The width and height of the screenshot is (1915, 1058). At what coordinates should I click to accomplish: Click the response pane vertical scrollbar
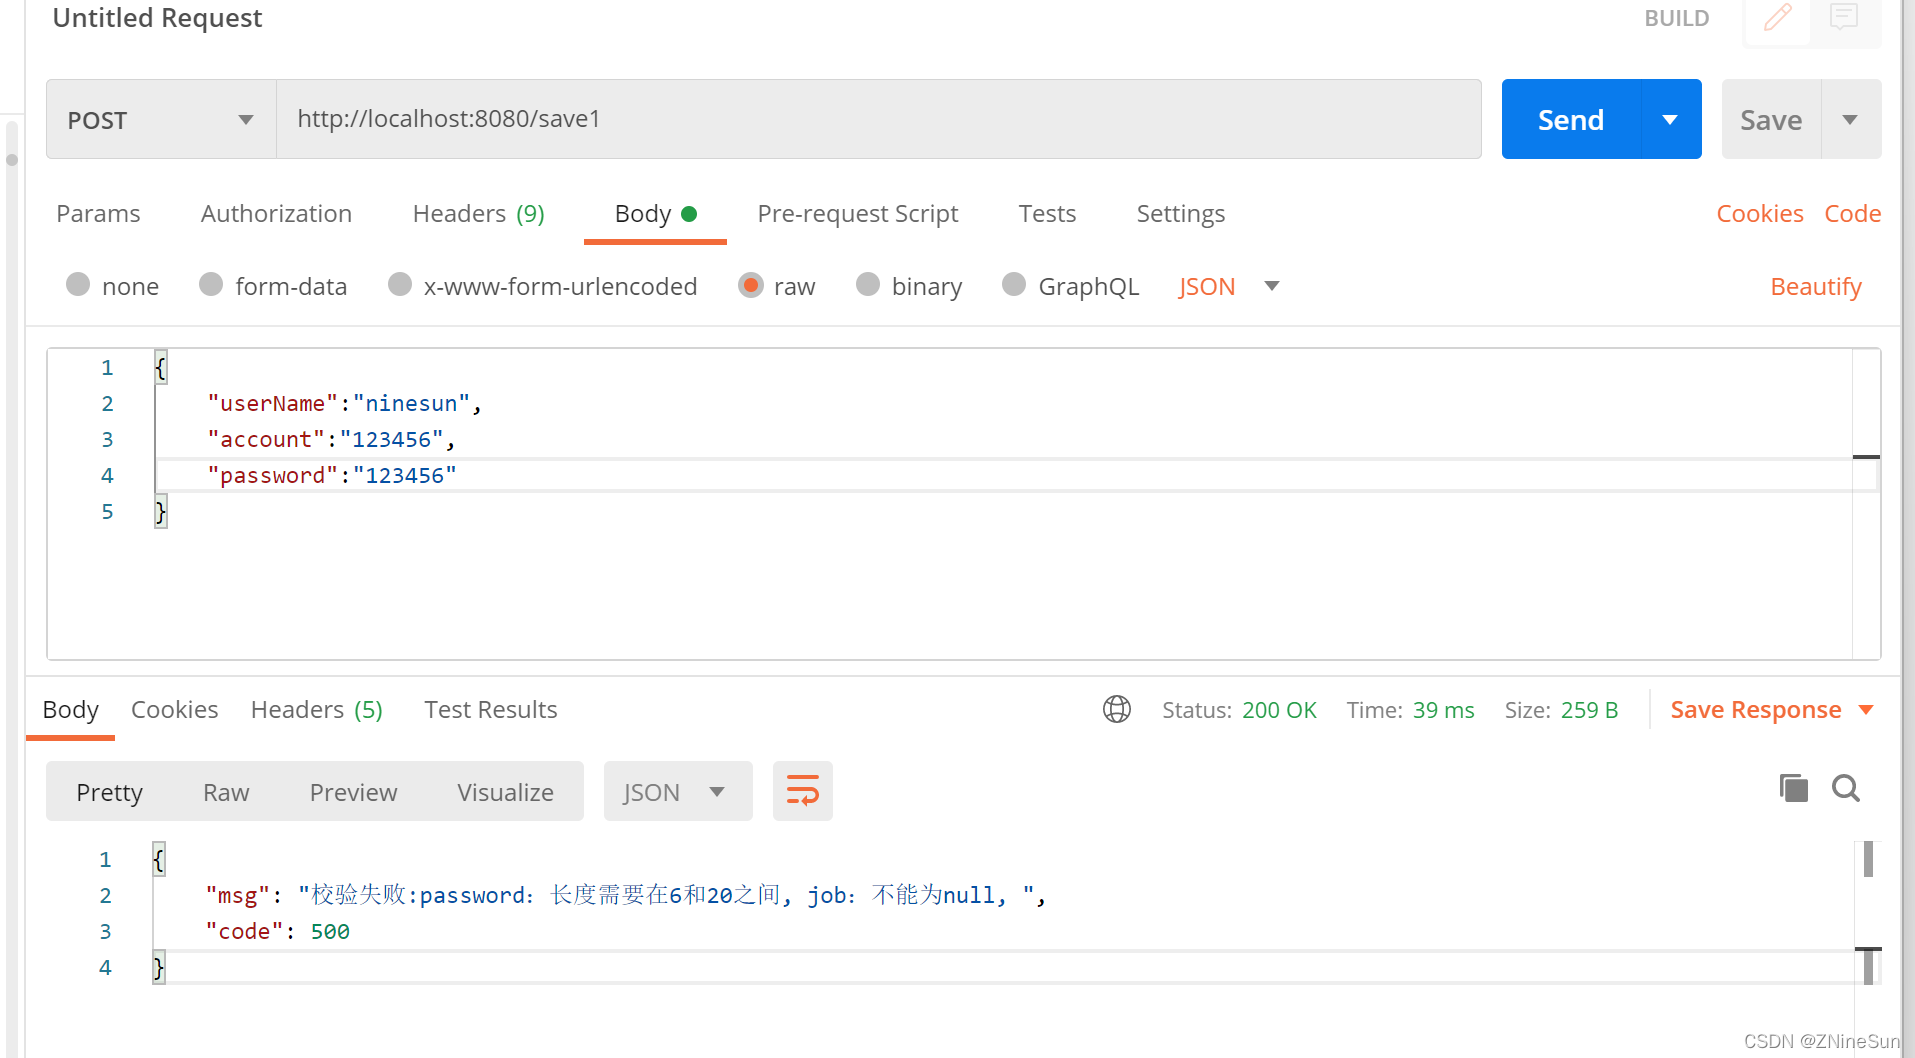pos(1868,912)
